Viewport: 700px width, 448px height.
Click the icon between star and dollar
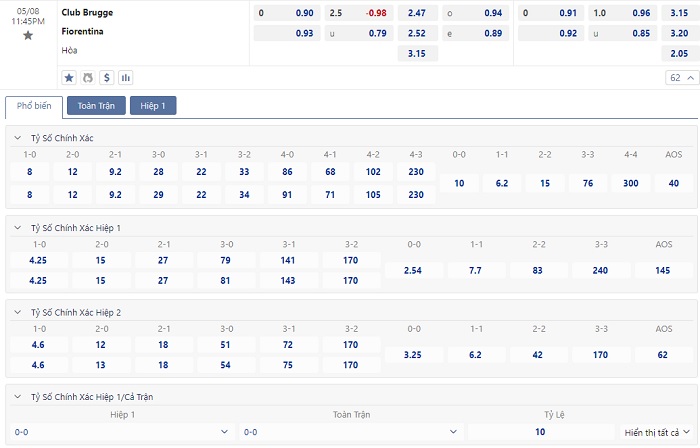(88, 77)
